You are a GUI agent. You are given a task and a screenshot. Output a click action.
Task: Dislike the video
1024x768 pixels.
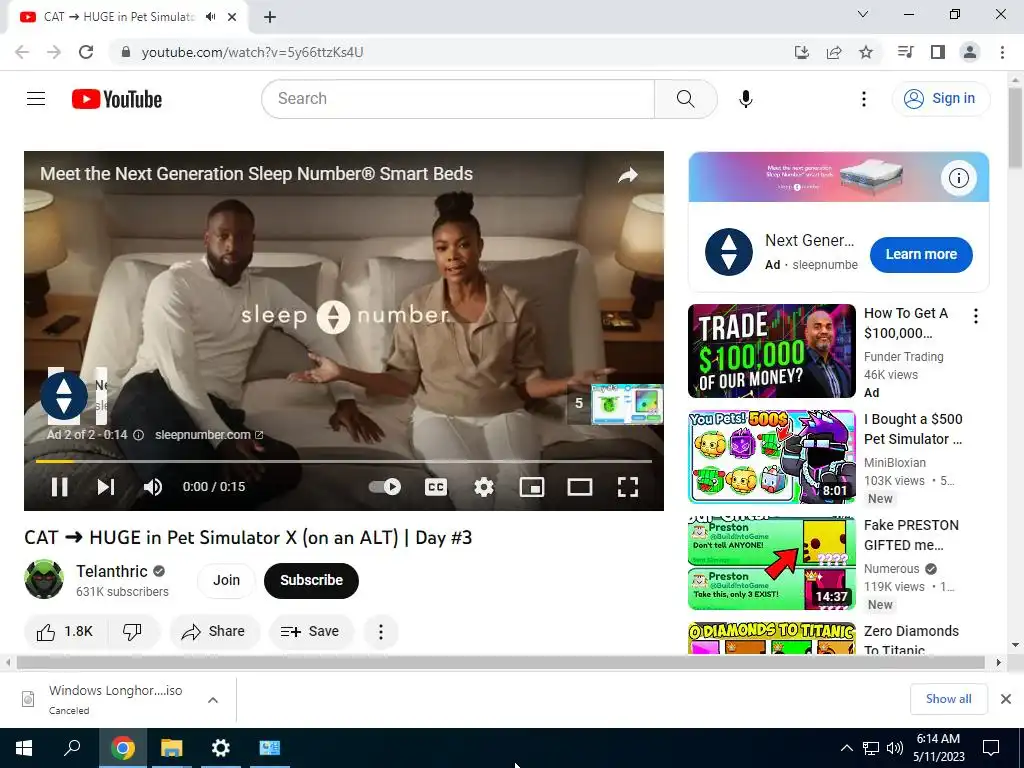[x=133, y=632]
